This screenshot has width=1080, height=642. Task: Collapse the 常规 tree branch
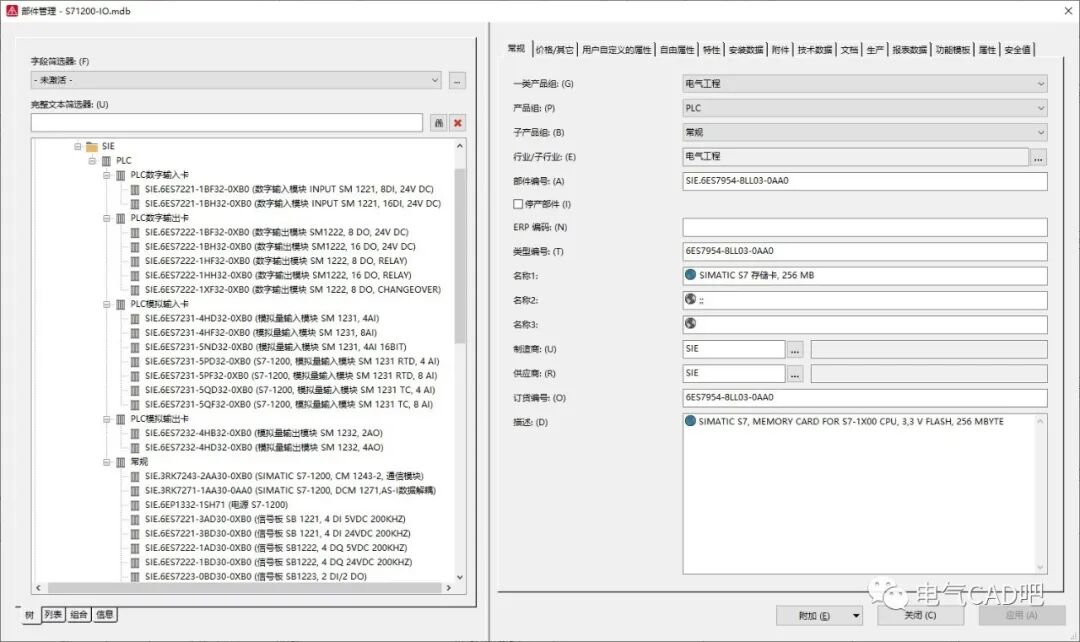point(106,461)
